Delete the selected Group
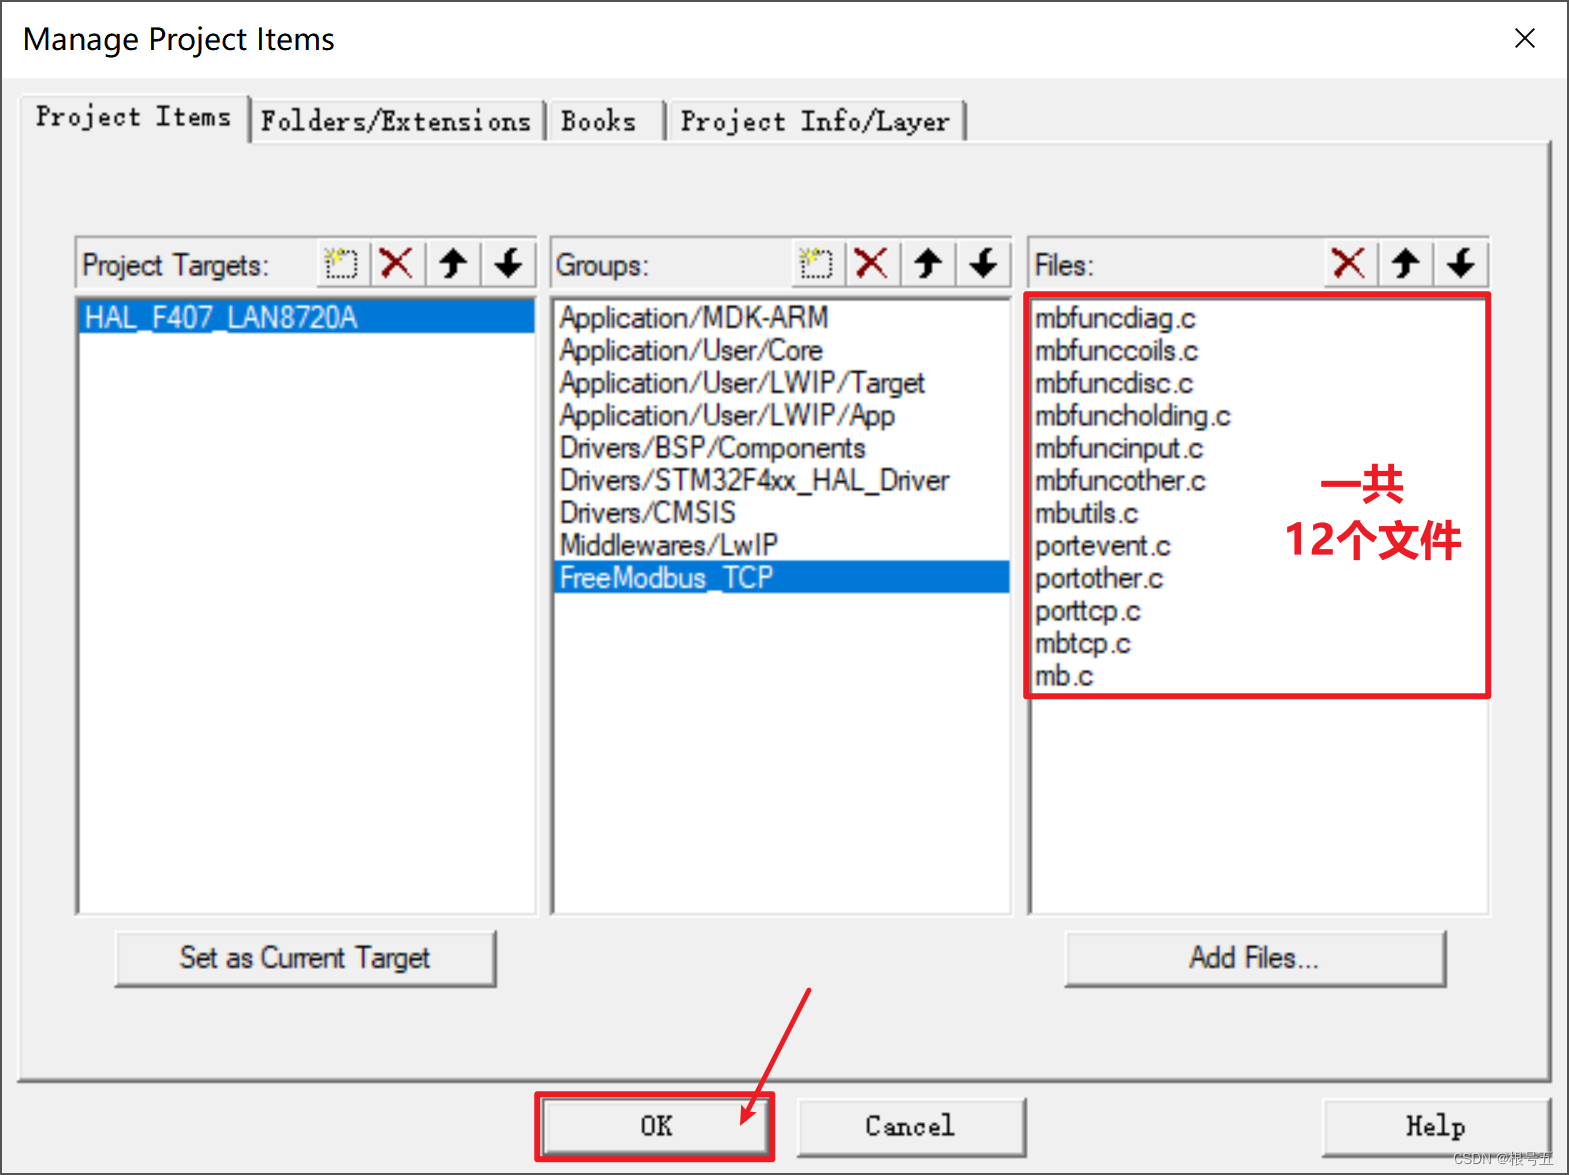 pos(872,264)
